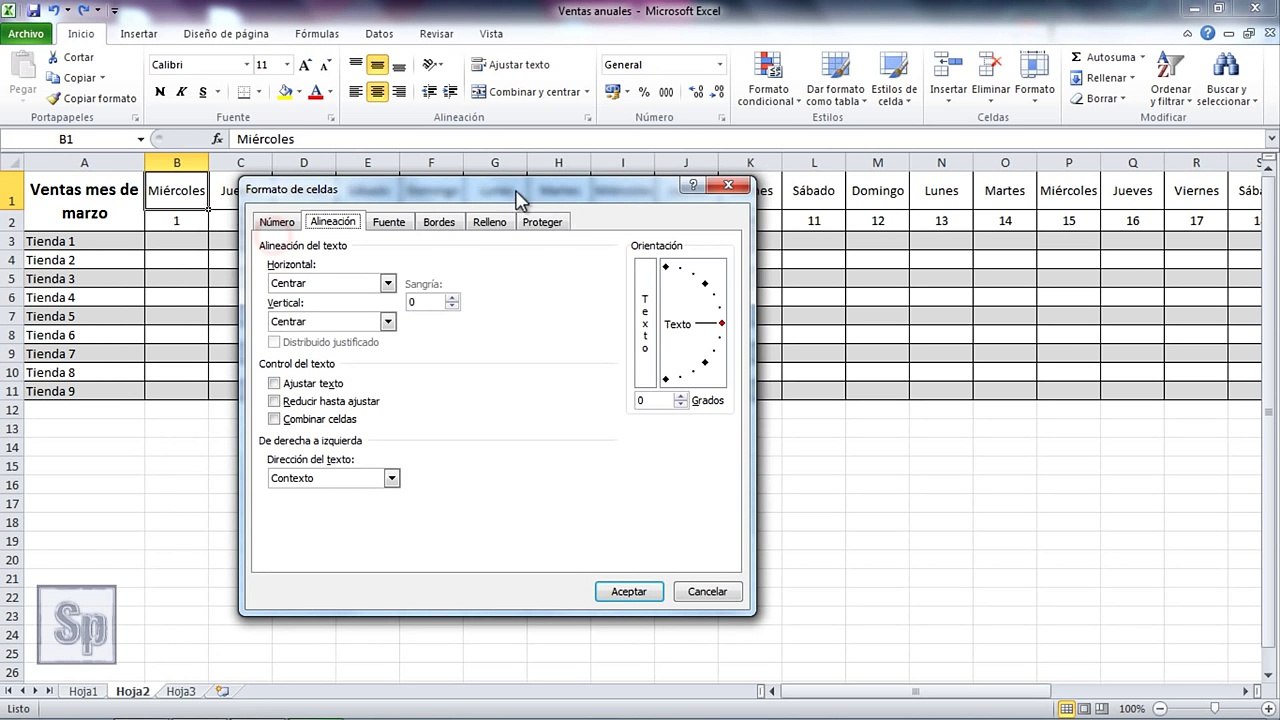Click the zoom slider in status bar

pyautogui.click(x=1215, y=708)
